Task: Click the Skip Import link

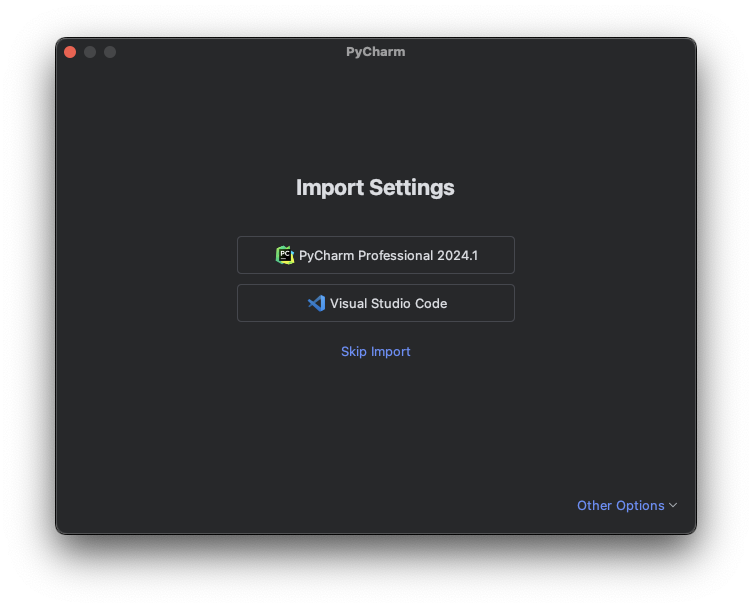Action: tap(376, 351)
